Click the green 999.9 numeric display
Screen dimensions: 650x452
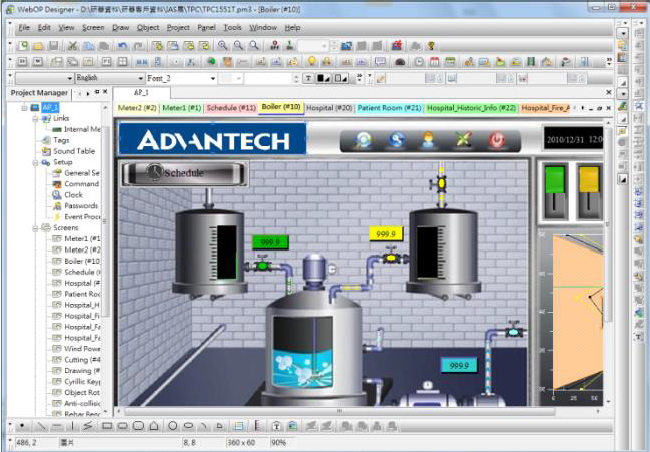point(270,242)
